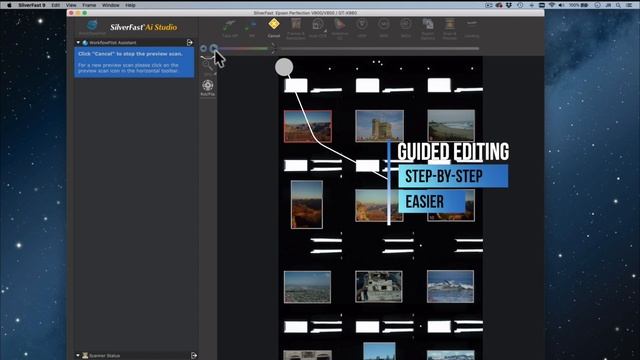Viewport: 640px width, 360px height.
Task: Click the blue assistant hint about canceling preview scan
Action: [134, 62]
